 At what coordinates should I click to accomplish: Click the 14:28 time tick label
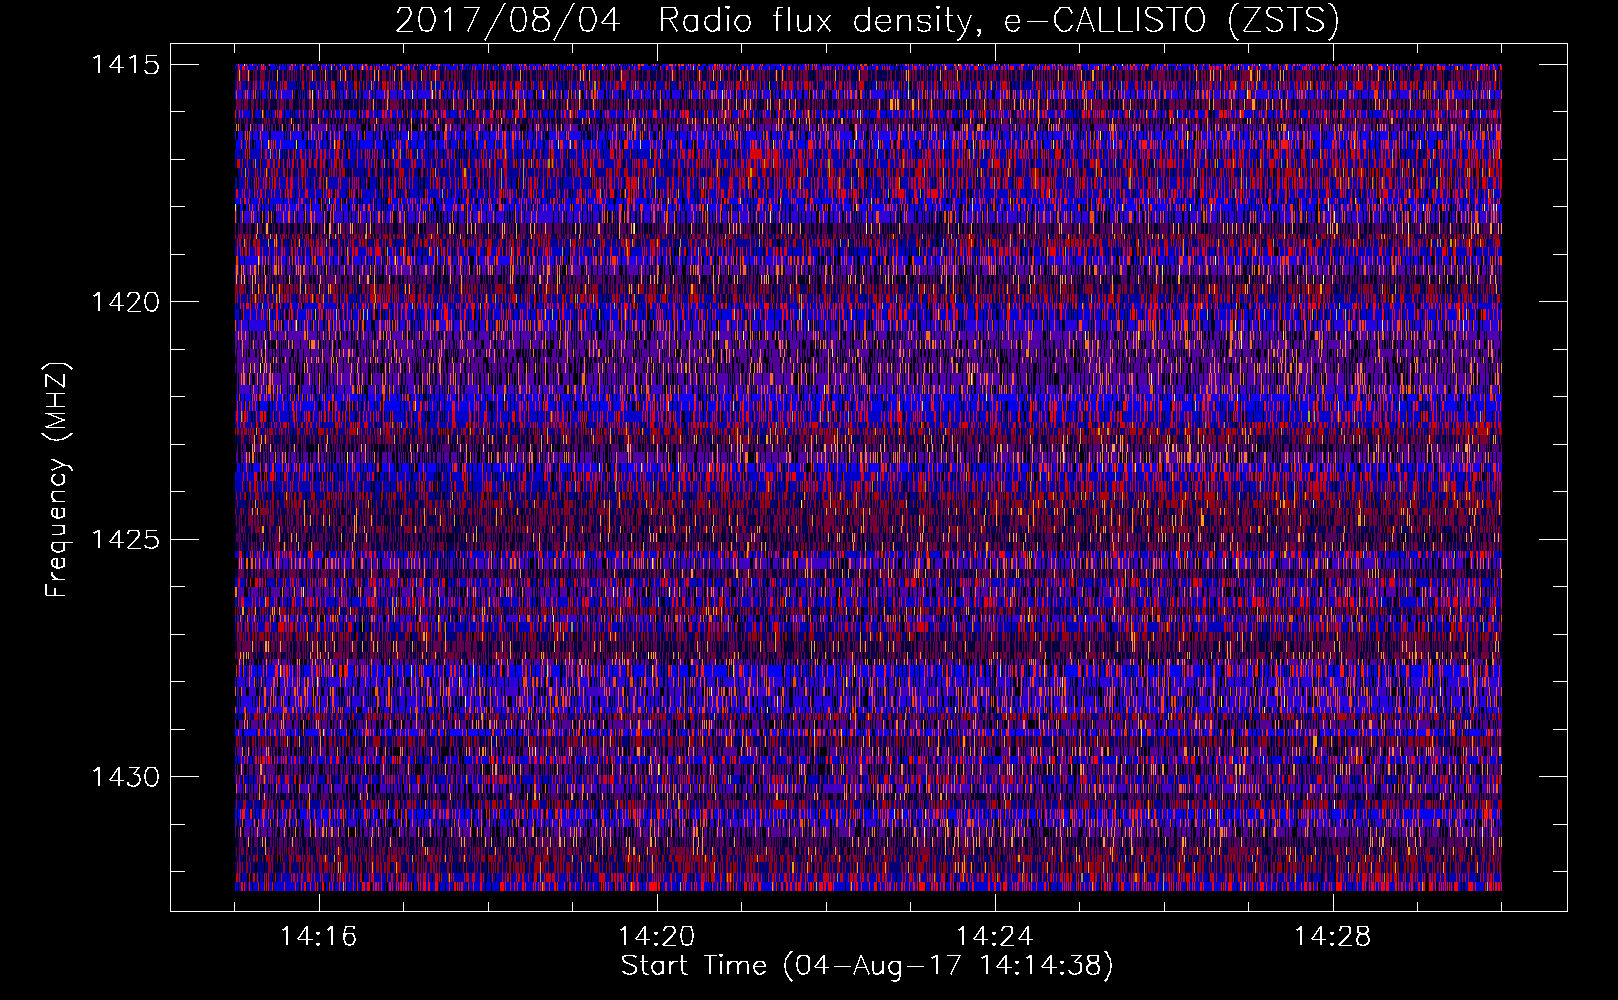pos(1333,937)
